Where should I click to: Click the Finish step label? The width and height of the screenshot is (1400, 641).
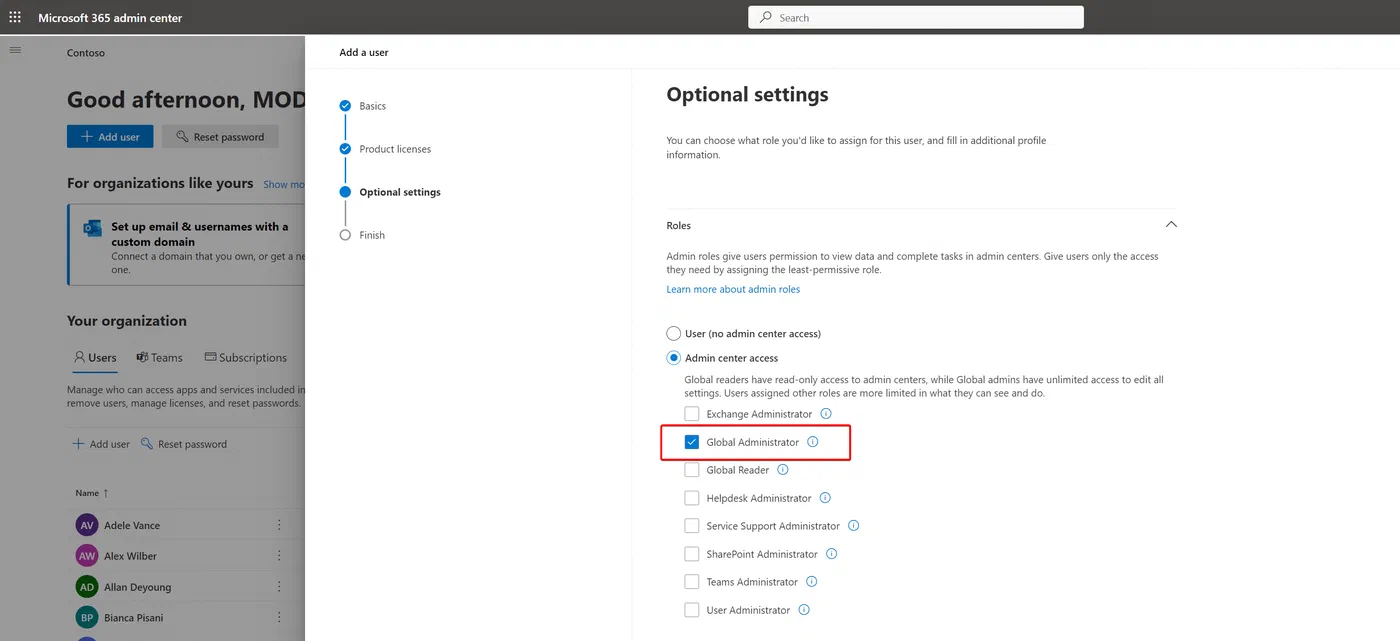pyautogui.click(x=372, y=235)
